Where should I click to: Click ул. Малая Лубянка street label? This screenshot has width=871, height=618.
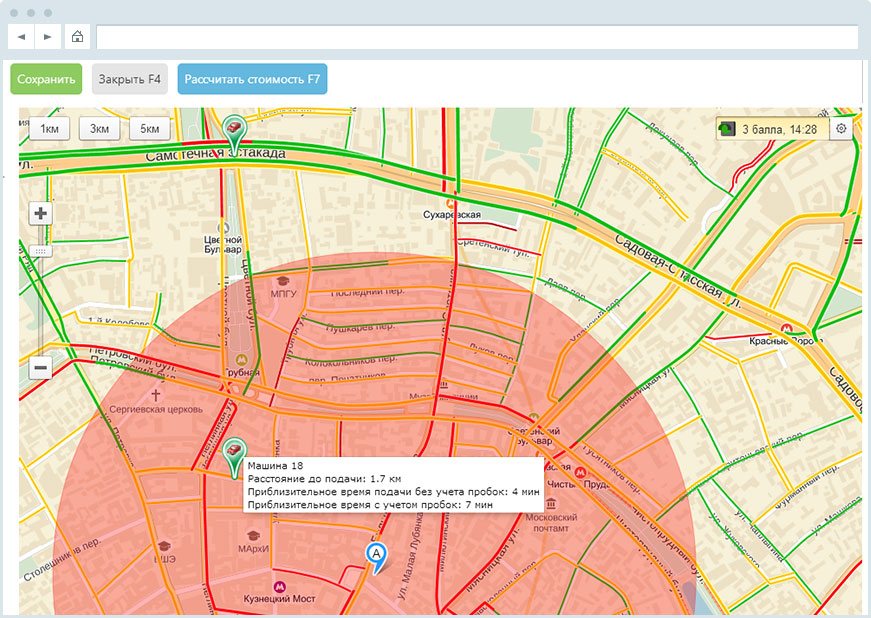pos(410,558)
